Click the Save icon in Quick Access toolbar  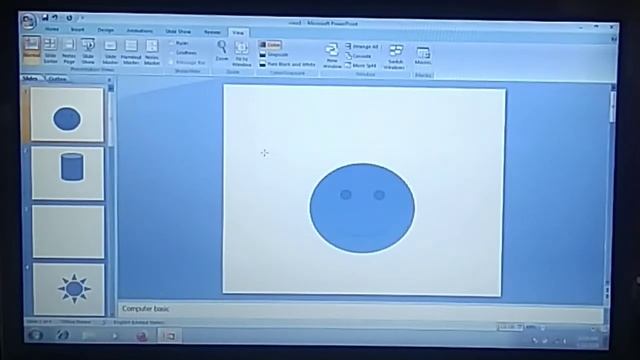[45, 18]
